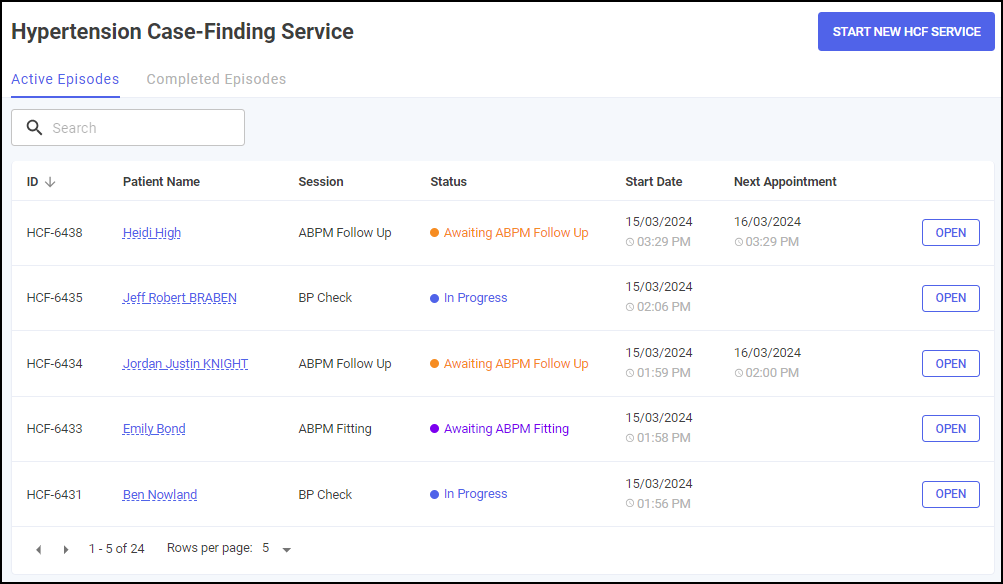
Task: Click In Progress status for HCF-6431
Action: point(475,494)
